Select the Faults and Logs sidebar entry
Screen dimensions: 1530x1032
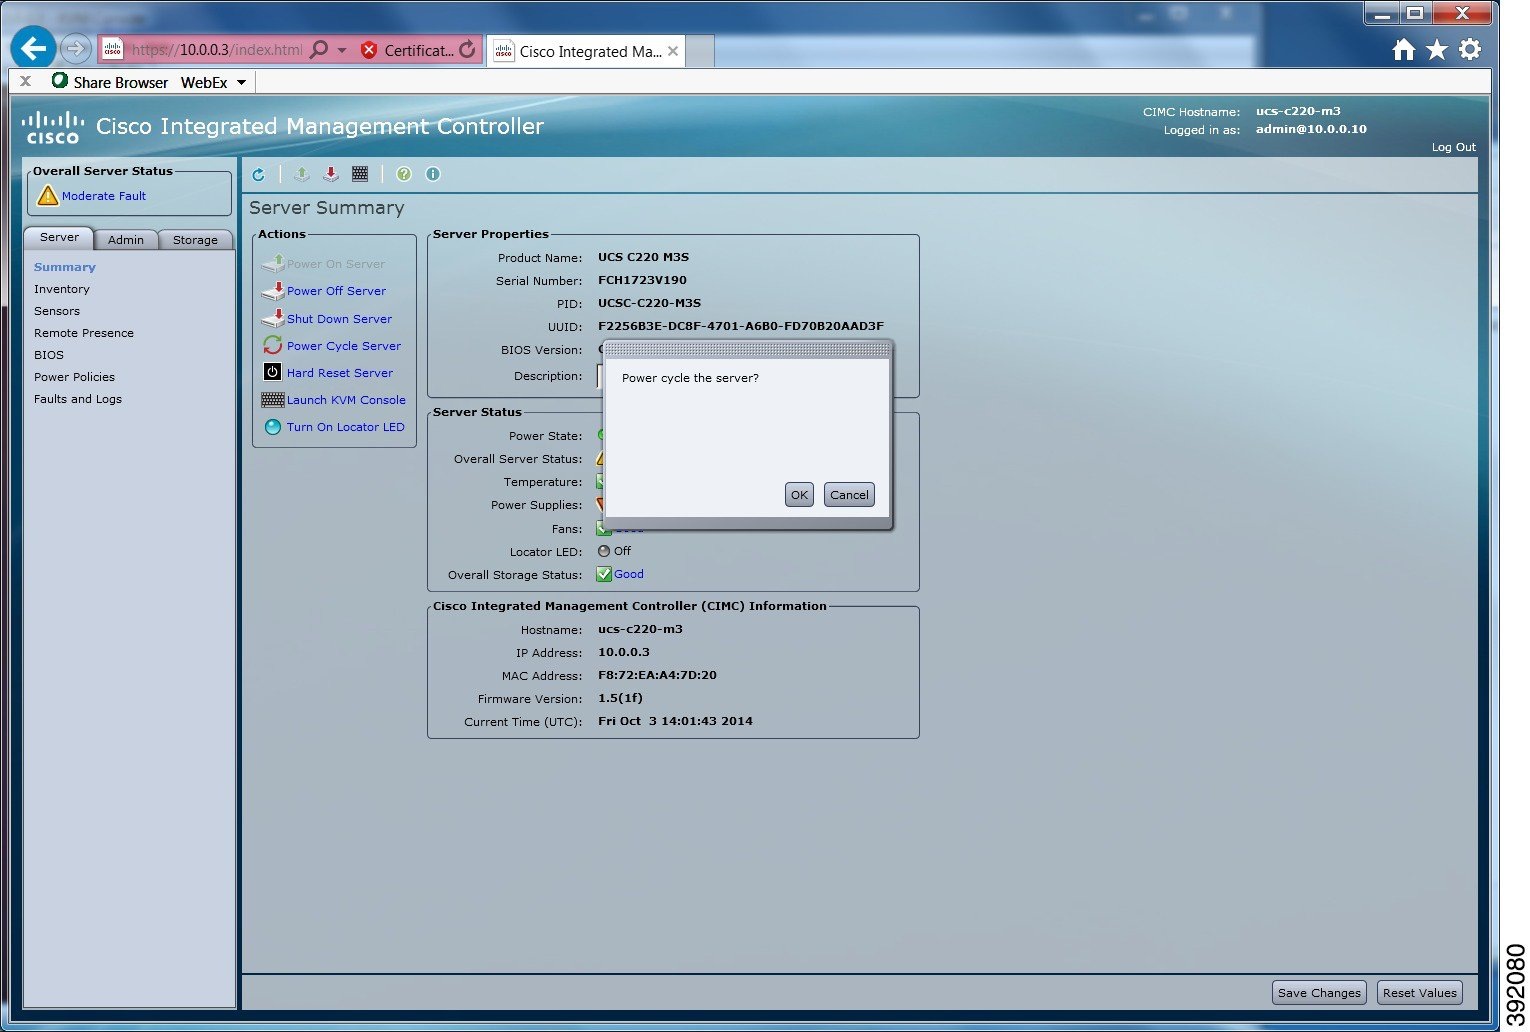[78, 398]
